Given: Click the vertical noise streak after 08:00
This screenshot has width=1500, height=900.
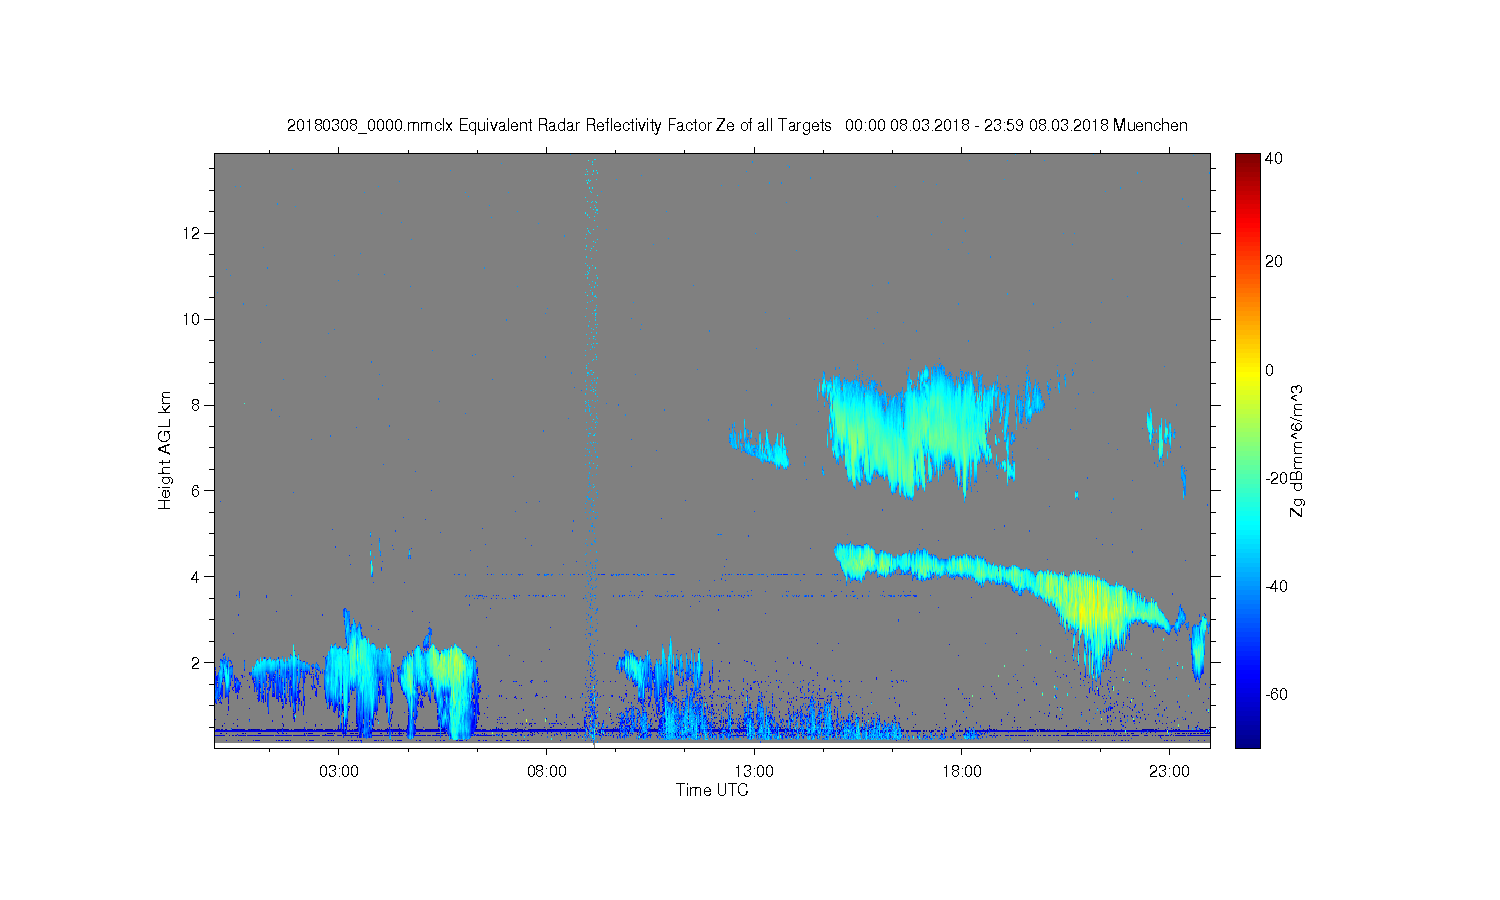Looking at the screenshot, I should pos(591,450).
